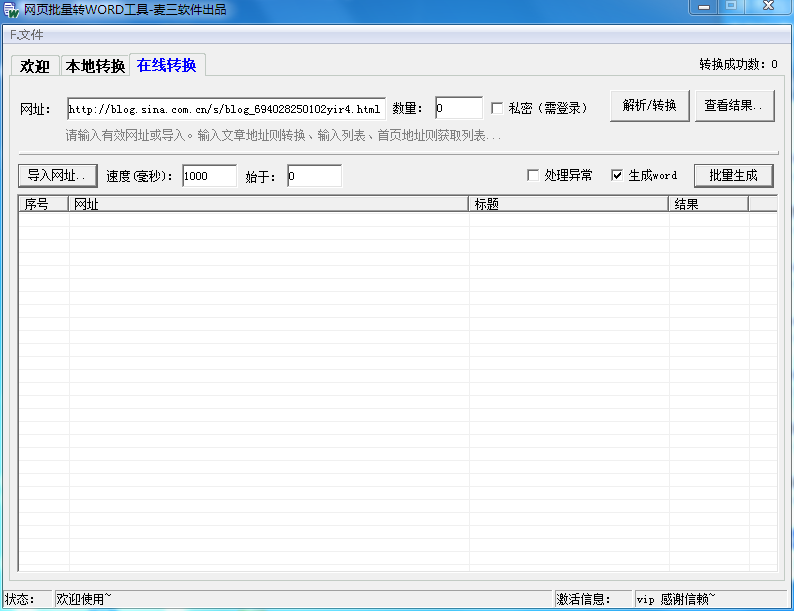The image size is (794, 611).
Task: Focus the 网址 URL input field
Action: 226,108
